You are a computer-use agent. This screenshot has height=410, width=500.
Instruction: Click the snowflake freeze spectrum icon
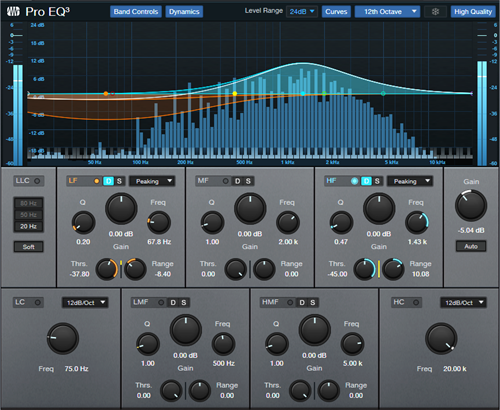[x=435, y=12]
